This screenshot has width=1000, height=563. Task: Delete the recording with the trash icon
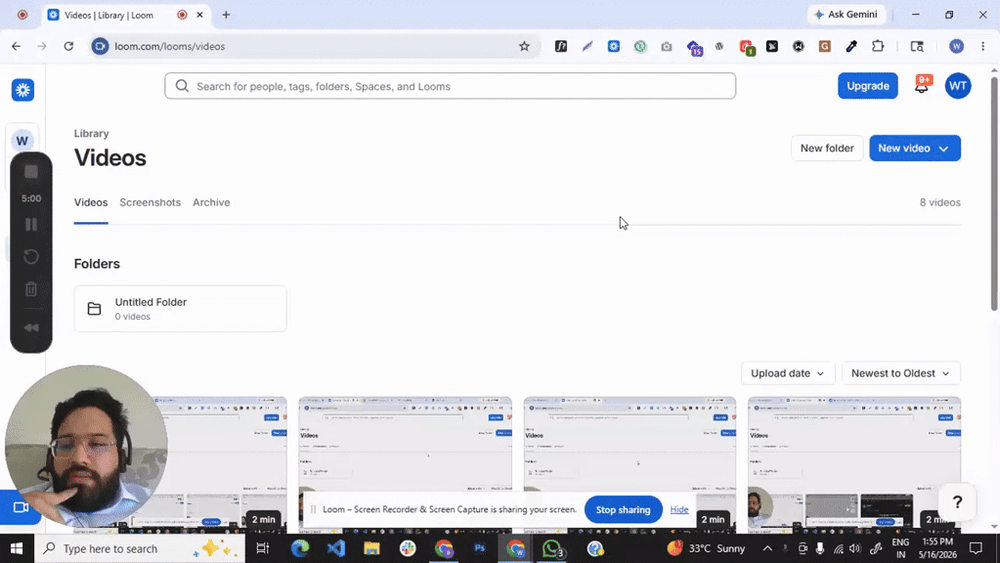point(31,289)
